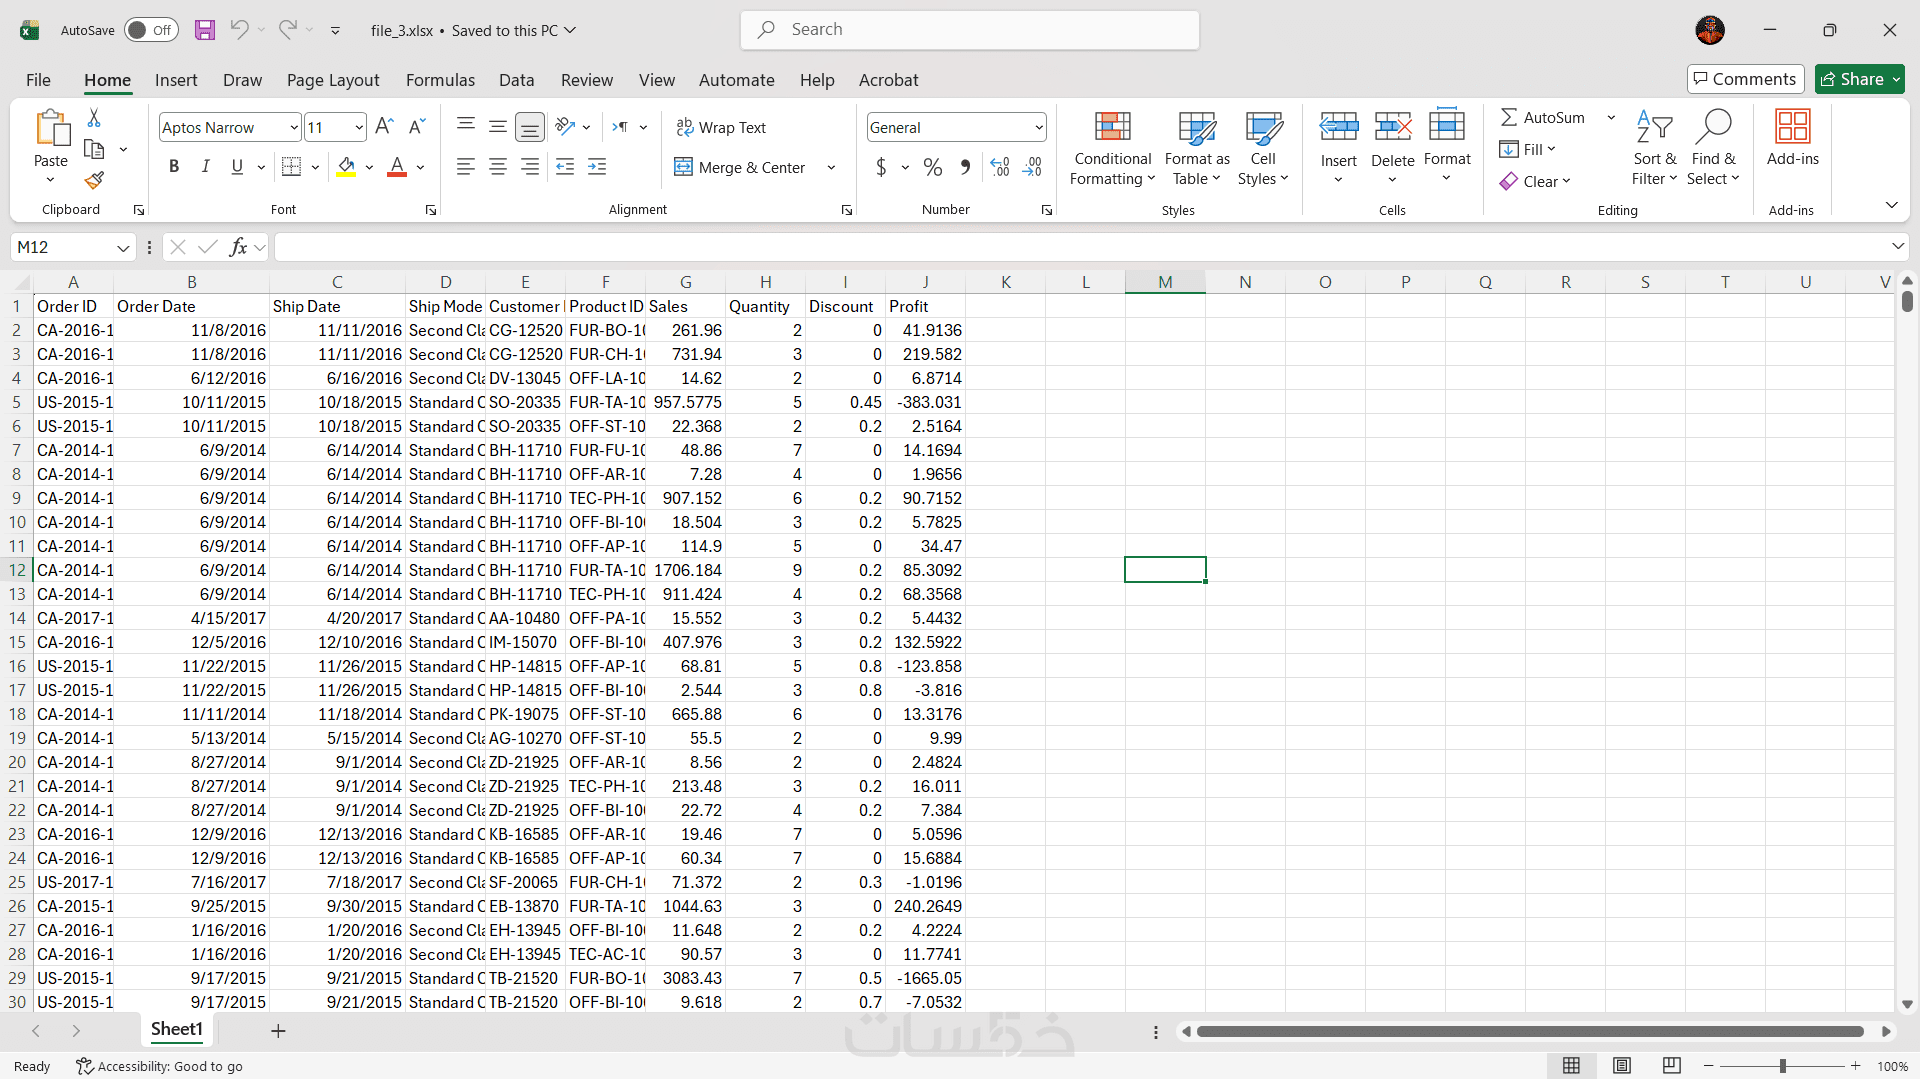Open Conditional Formatting menu
Image resolution: width=1920 pixels, height=1080 pixels.
[x=1112, y=148]
